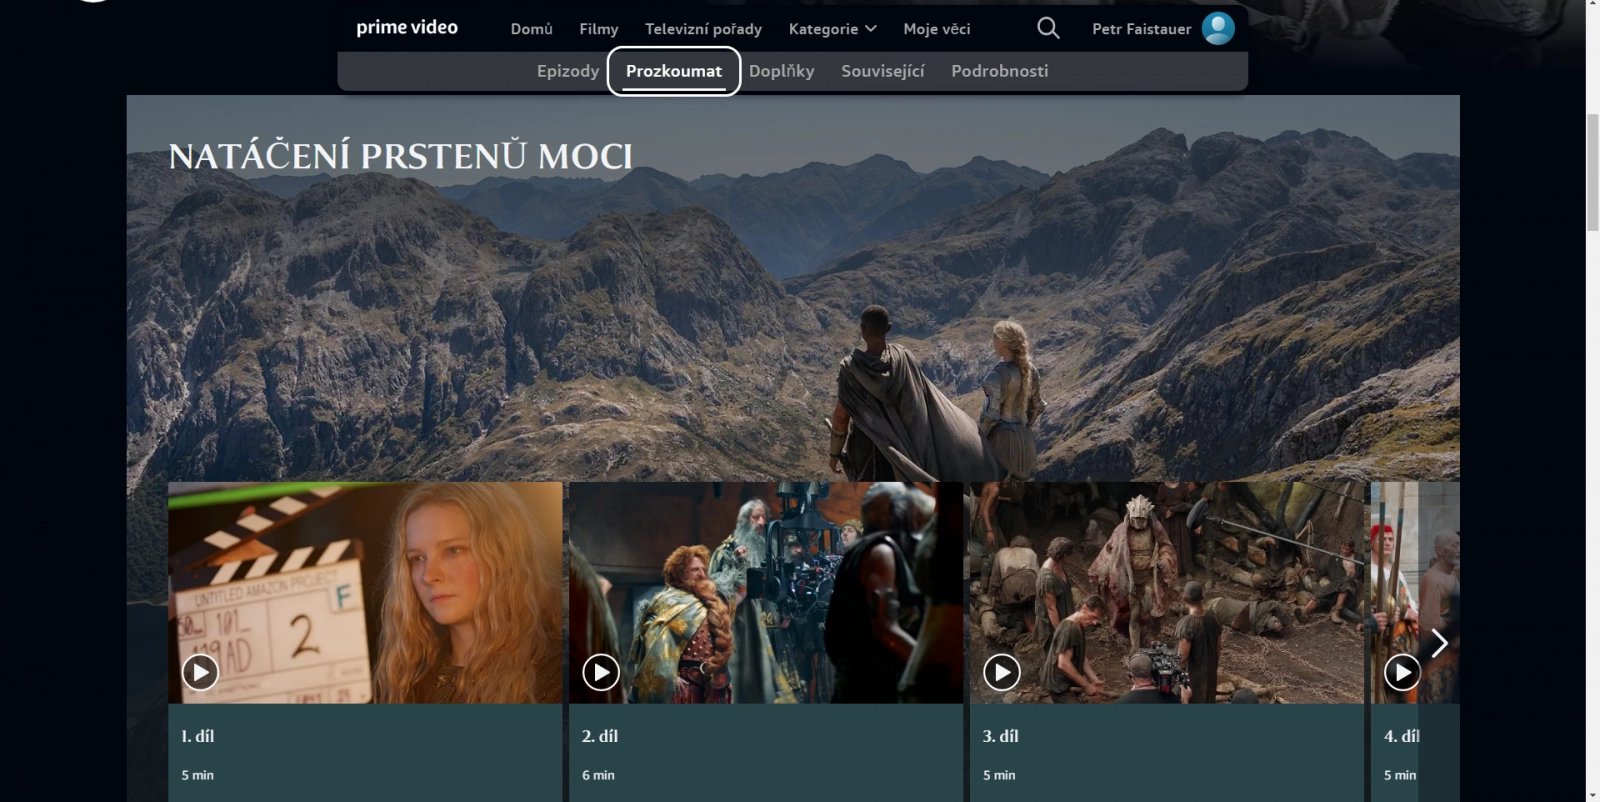This screenshot has width=1600, height=802.
Task: Open the 1. díl clapperboard thumbnail
Action: tap(365, 592)
